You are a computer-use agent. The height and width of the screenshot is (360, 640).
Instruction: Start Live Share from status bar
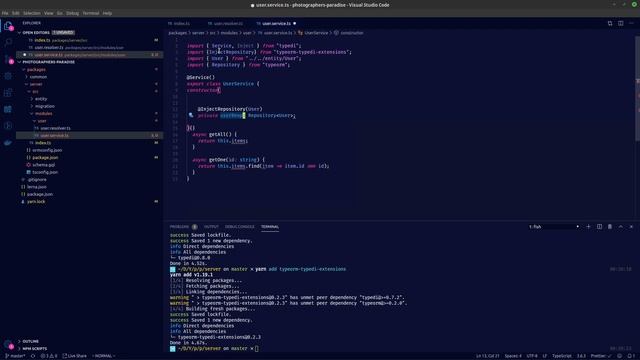point(74,356)
